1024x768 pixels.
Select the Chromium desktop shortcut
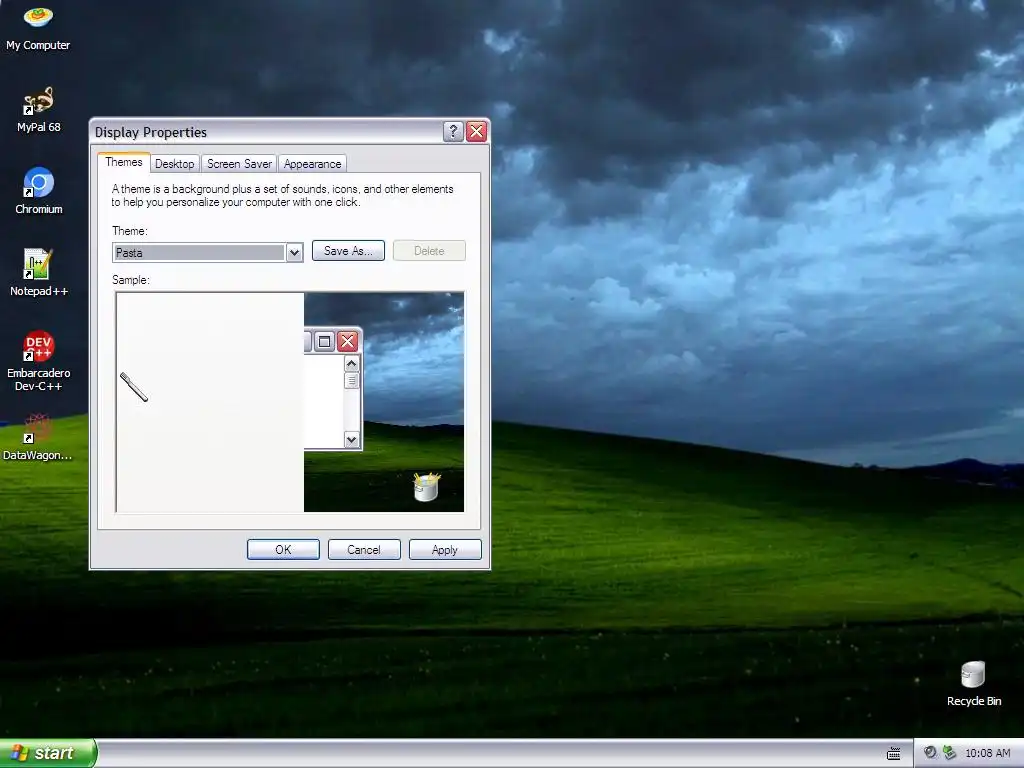(39, 191)
